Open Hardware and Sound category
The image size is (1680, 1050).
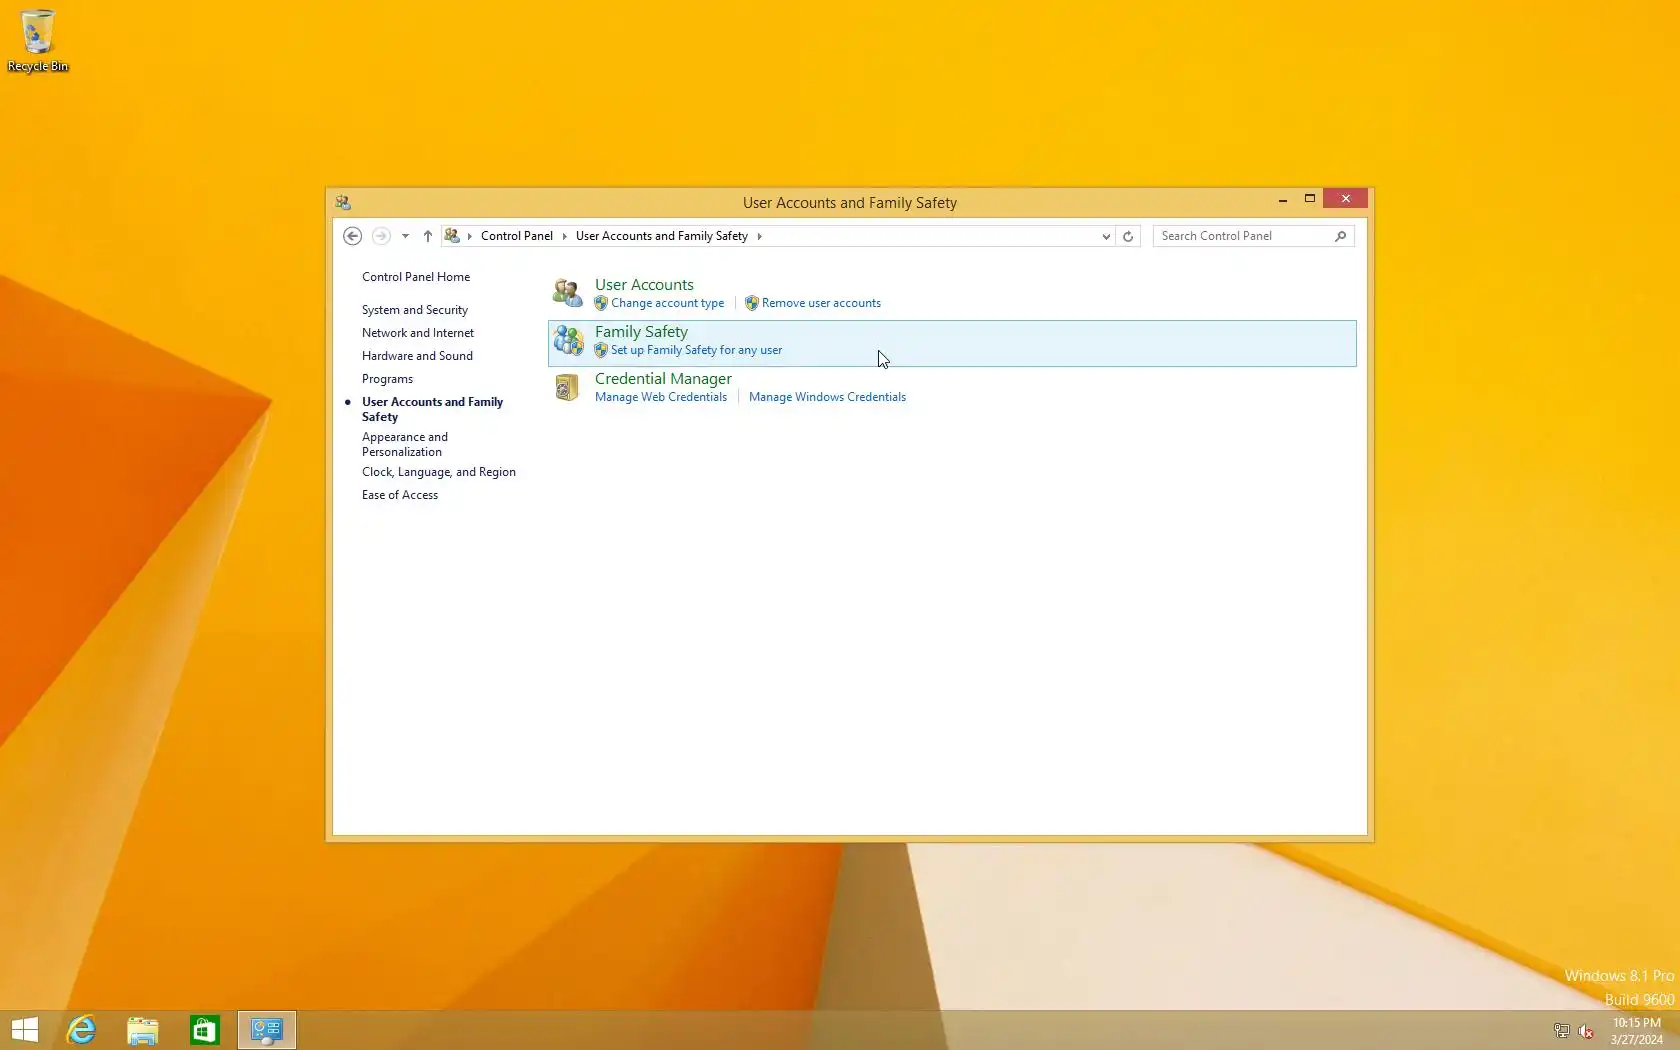click(417, 356)
